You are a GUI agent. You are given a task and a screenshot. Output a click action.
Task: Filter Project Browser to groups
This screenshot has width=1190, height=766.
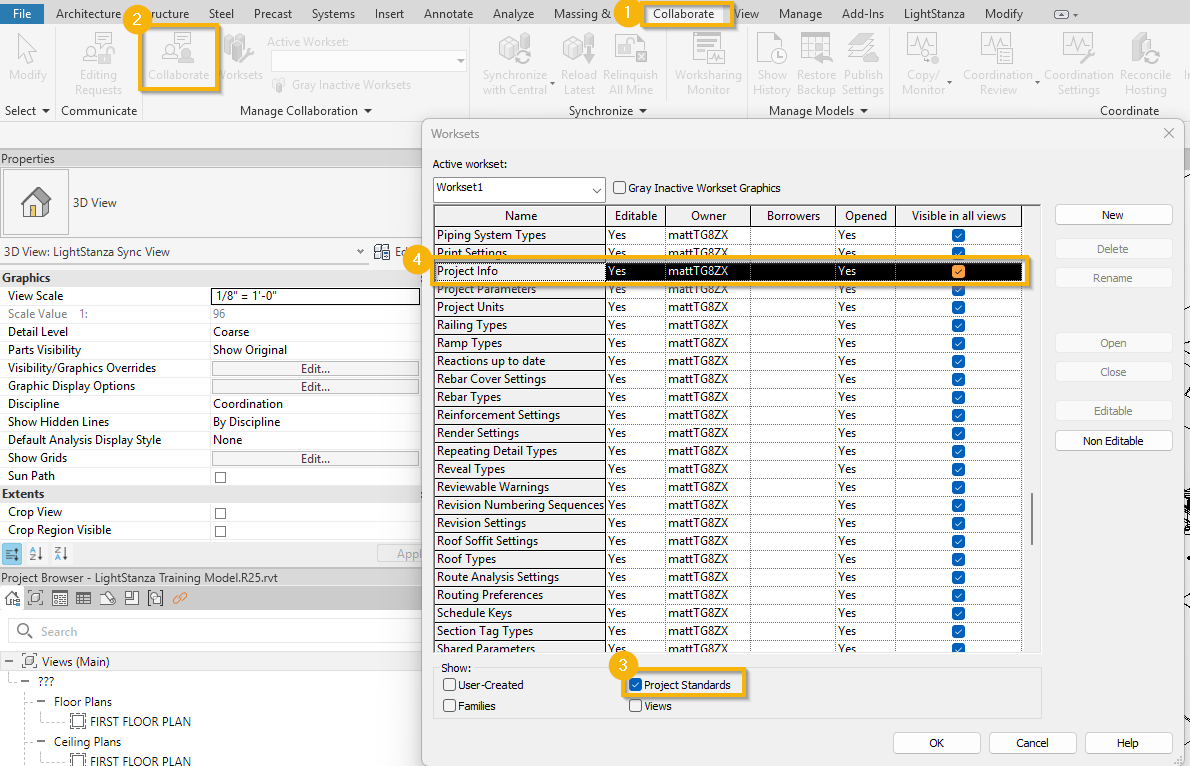(x=156, y=598)
